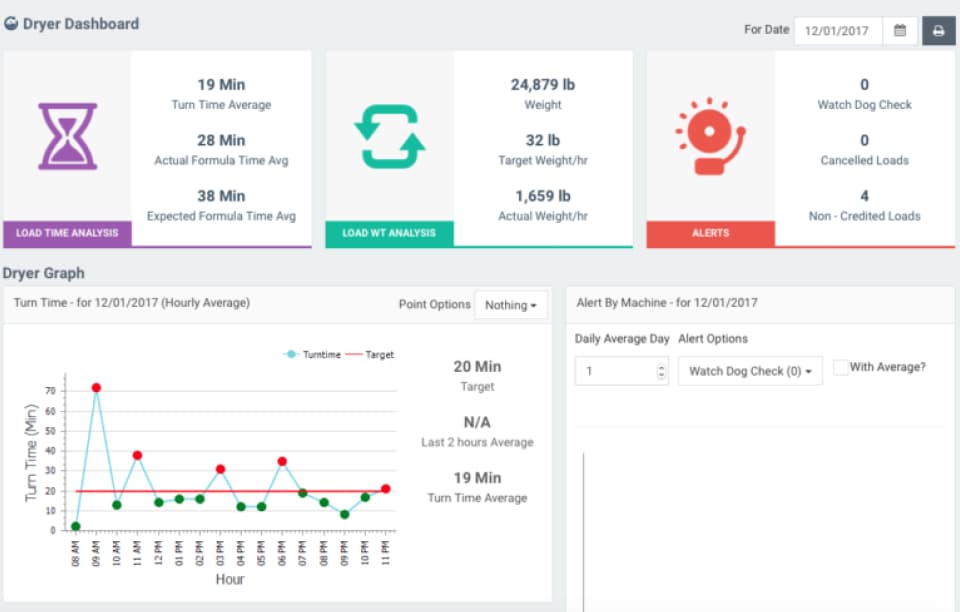Click the 1,659 lb Actual Weight/hr value
Image resolution: width=960 pixels, height=612 pixels.
coord(543,196)
